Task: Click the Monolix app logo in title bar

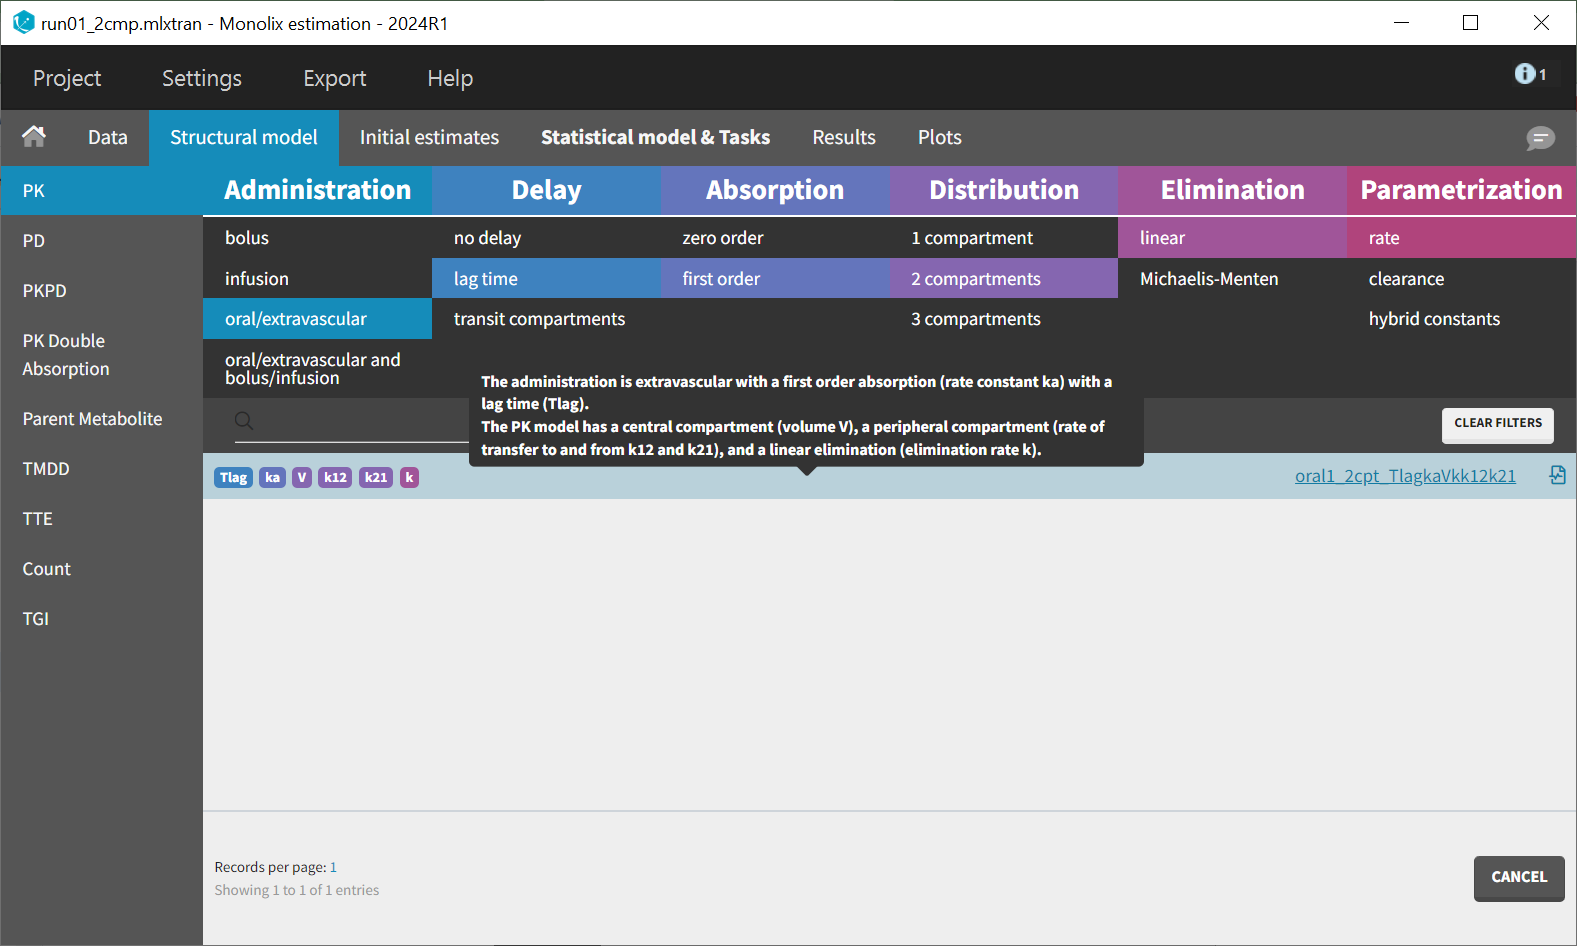Action: [23, 23]
